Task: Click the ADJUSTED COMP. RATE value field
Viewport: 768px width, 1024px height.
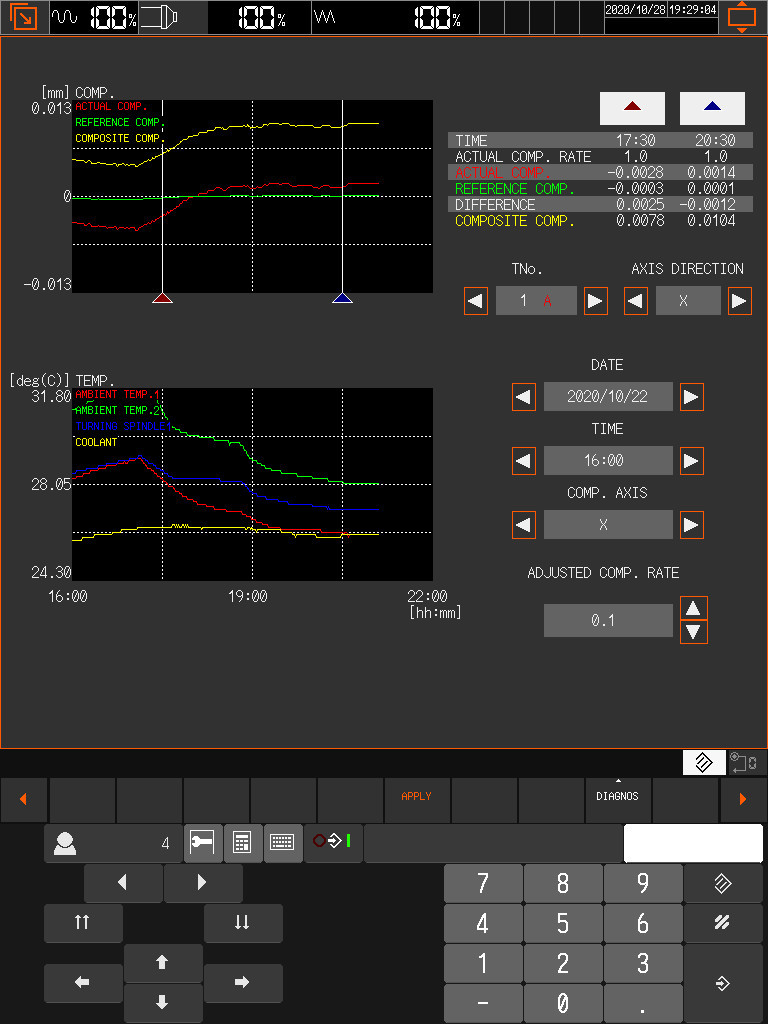Action: tap(608, 621)
